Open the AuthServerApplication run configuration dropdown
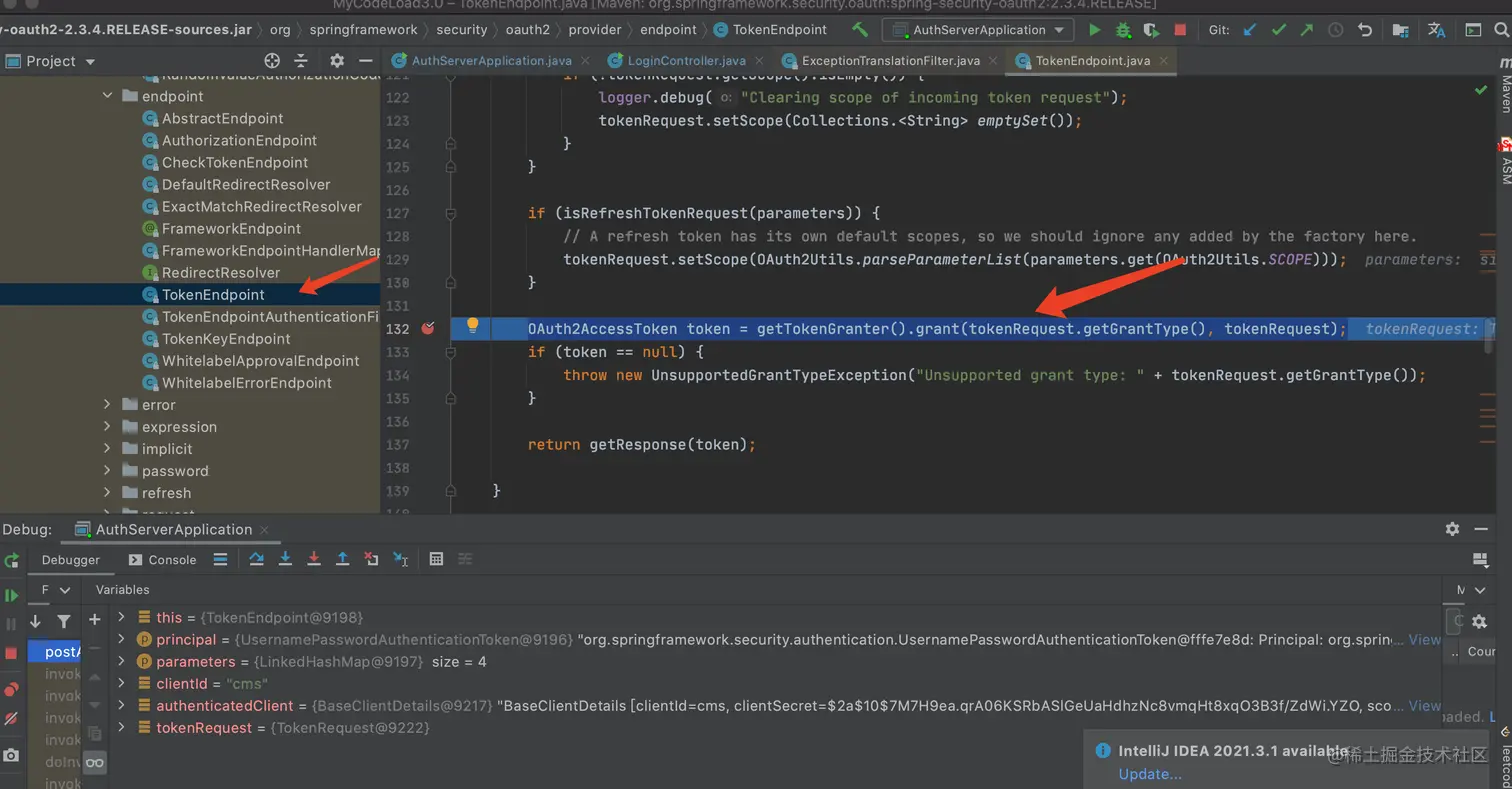 978,30
